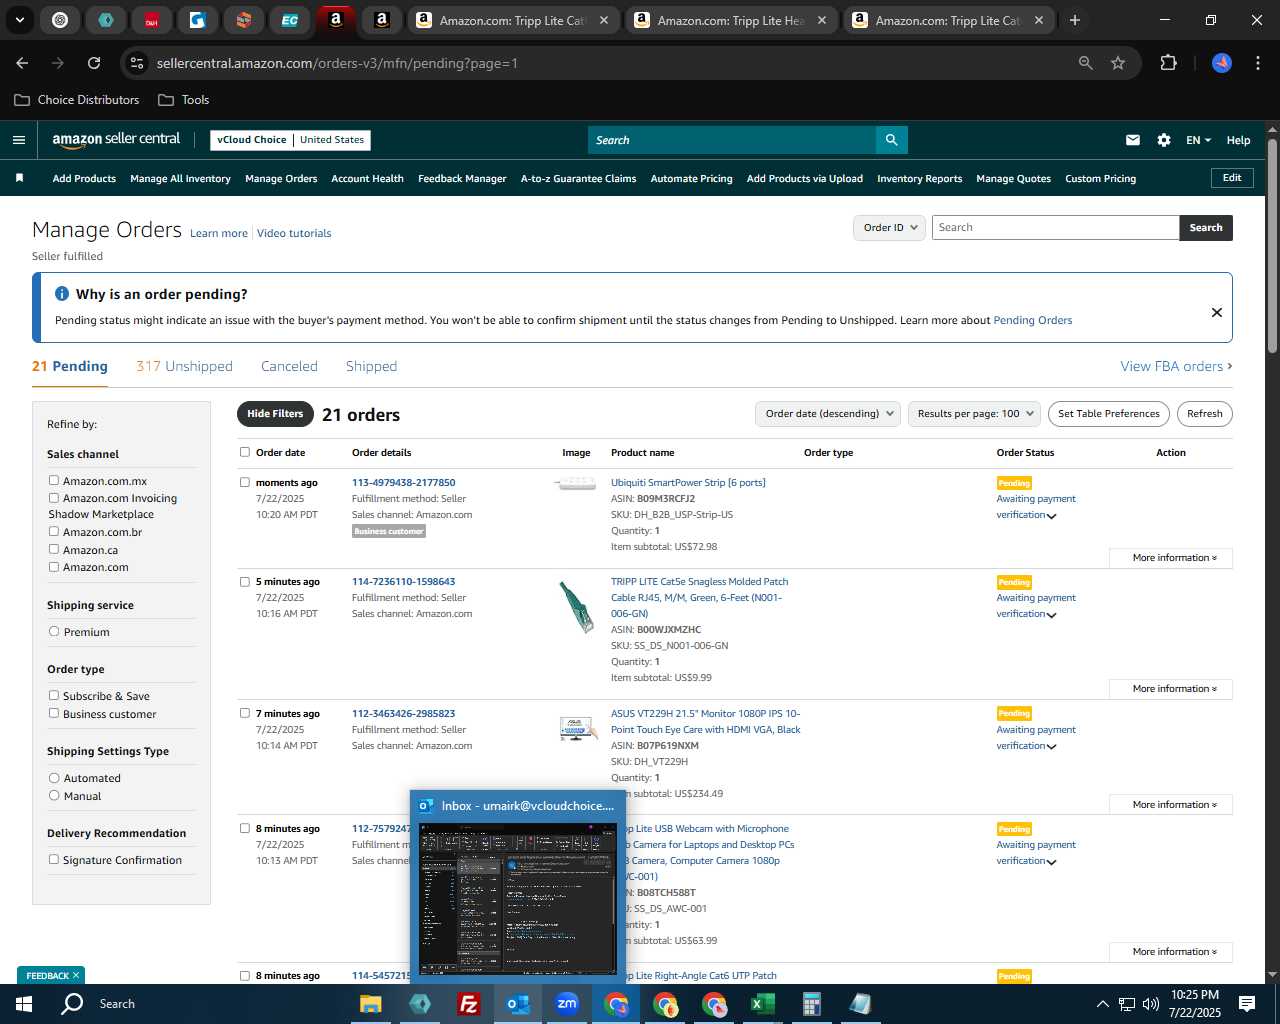1280x1024 pixels.
Task: Open FileZilla from the taskbar
Action: click(468, 1004)
